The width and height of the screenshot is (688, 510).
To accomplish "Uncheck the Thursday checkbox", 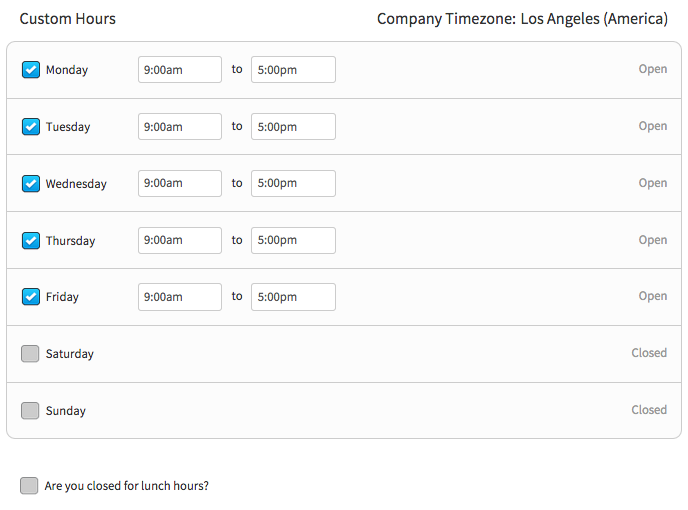I will point(31,241).
